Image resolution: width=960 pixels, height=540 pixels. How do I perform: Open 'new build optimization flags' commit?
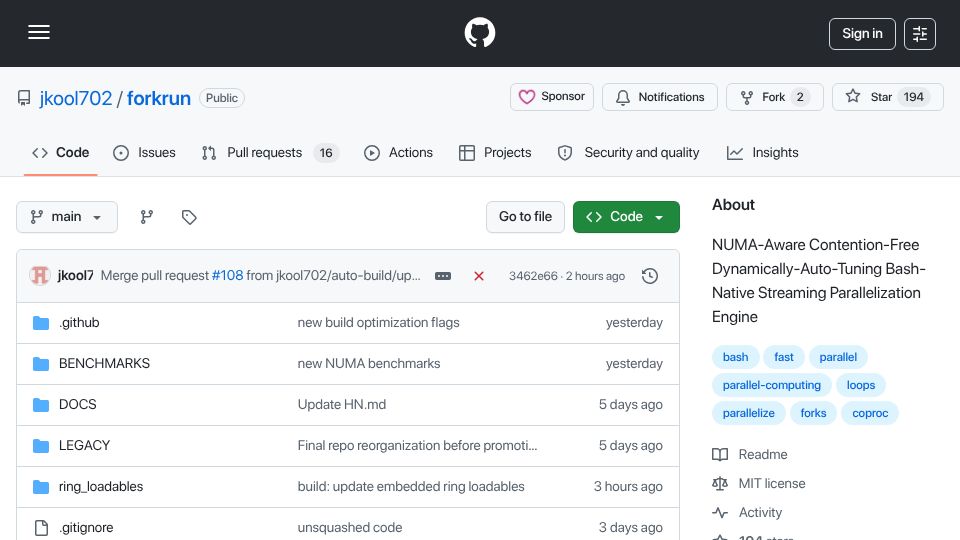pyautogui.click(x=378, y=323)
